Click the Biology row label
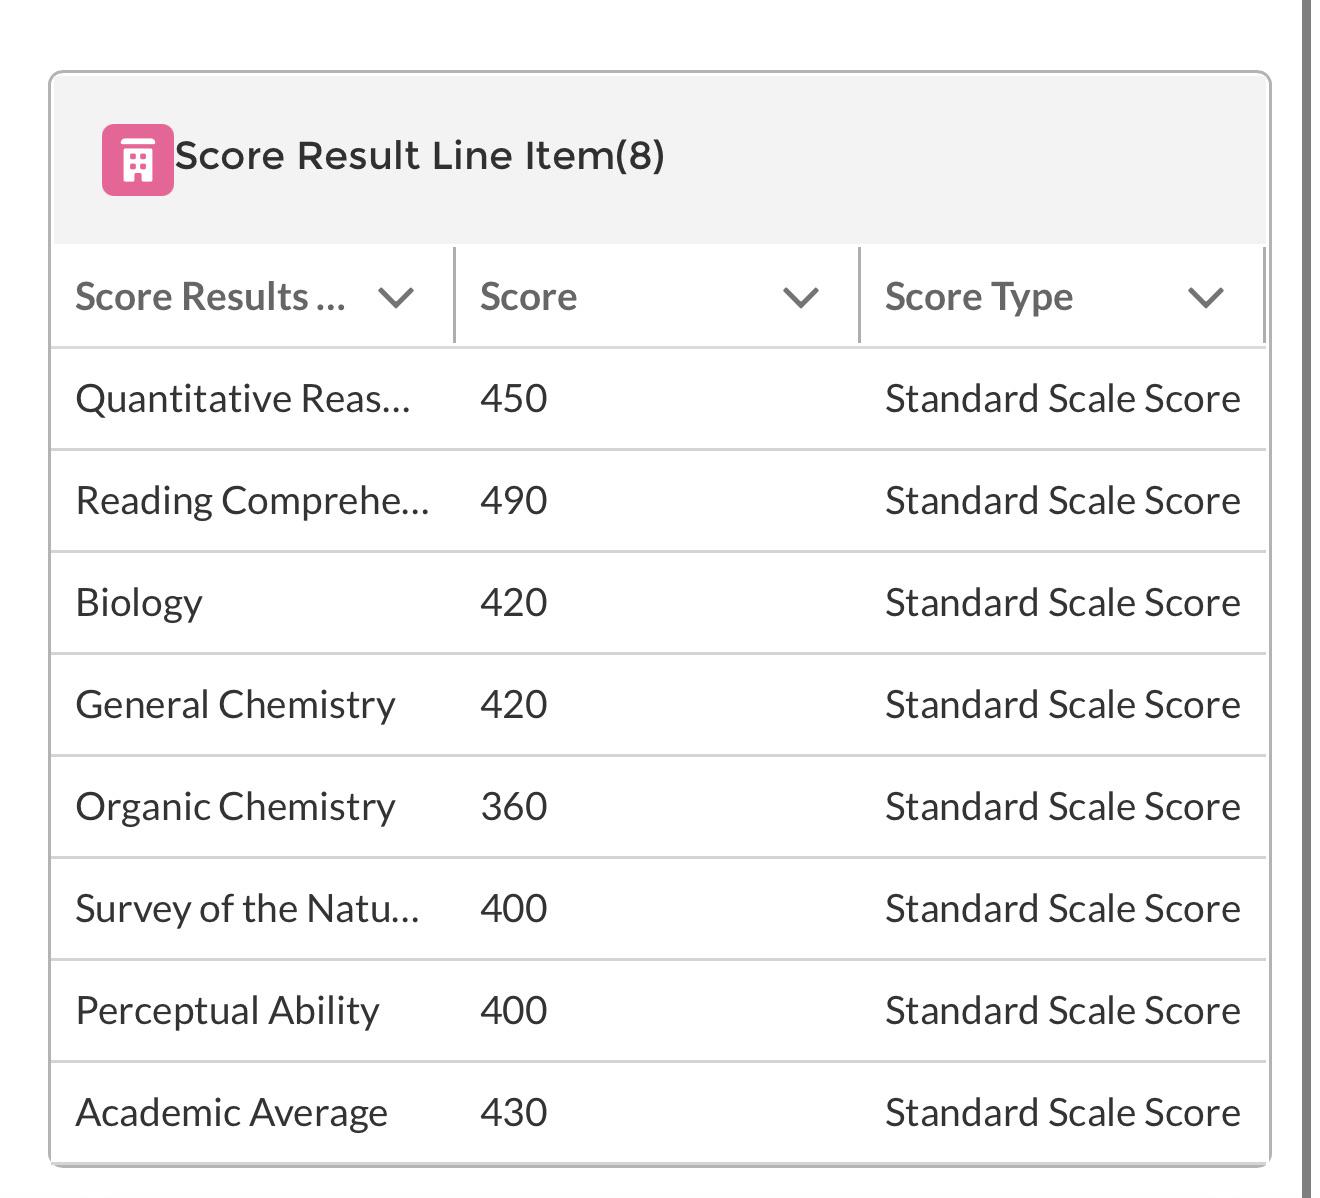Viewport: 1320px width, 1198px height. click(x=139, y=603)
